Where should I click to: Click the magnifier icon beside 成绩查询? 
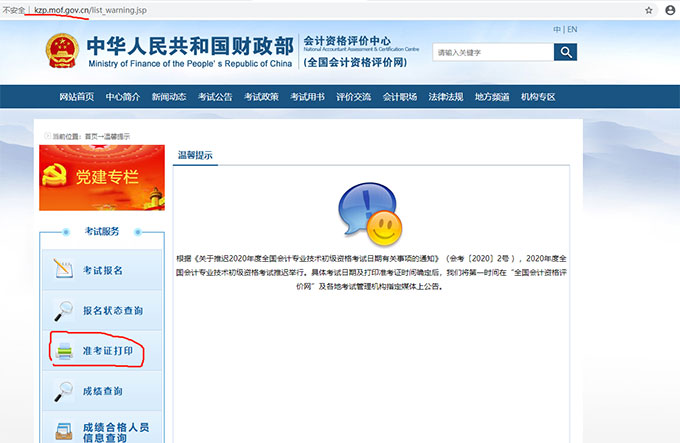click(x=63, y=391)
